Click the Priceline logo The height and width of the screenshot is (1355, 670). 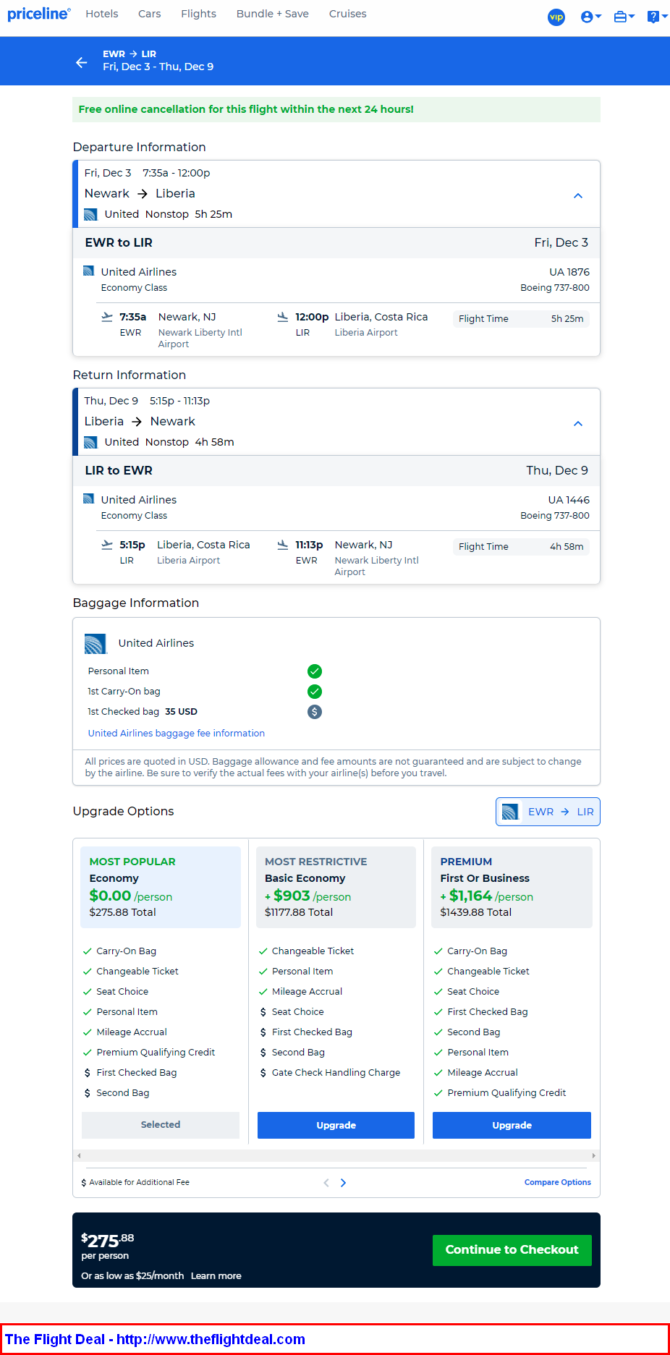click(x=39, y=15)
